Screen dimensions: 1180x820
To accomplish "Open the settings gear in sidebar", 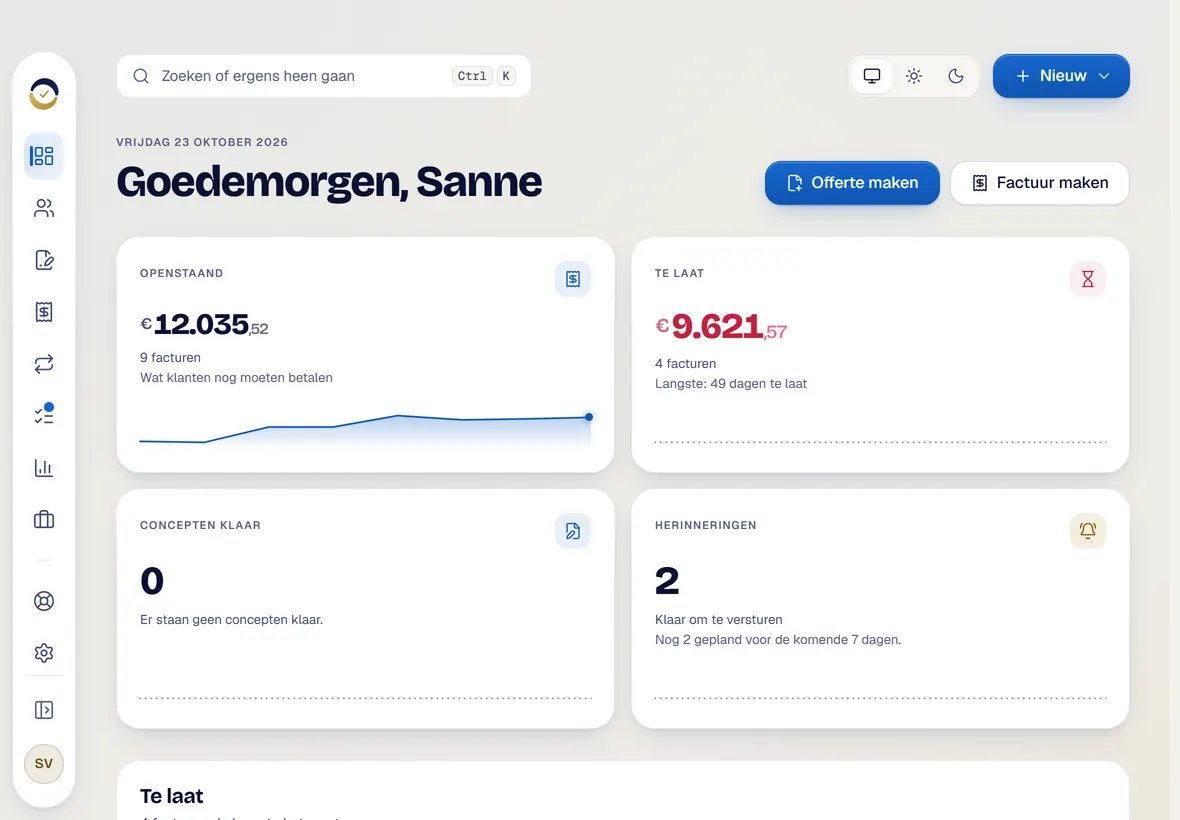I will [x=44, y=653].
